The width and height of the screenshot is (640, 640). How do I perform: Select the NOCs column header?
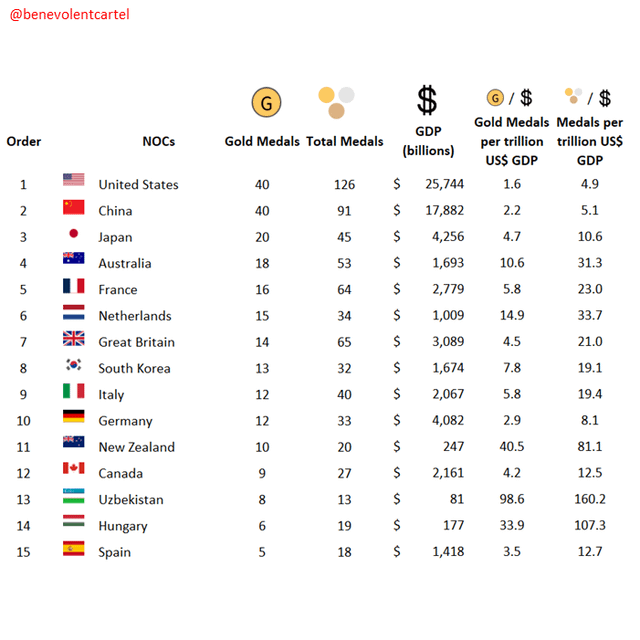(159, 141)
